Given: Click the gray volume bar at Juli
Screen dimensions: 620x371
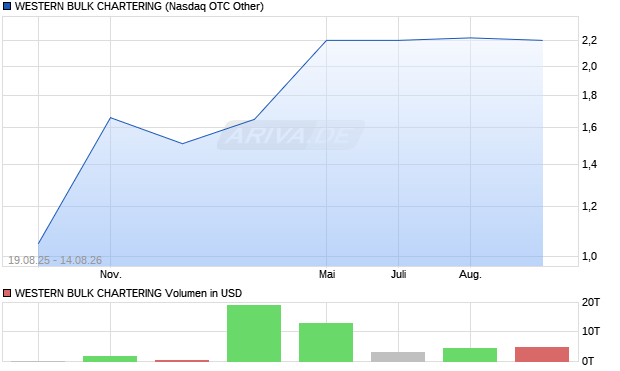Looking at the screenshot, I should [398, 357].
